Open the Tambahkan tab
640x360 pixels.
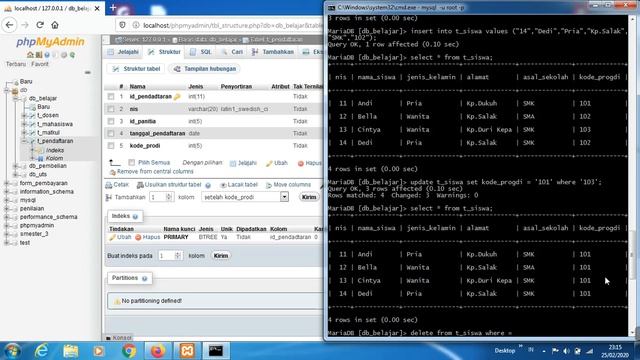click(x=273, y=52)
